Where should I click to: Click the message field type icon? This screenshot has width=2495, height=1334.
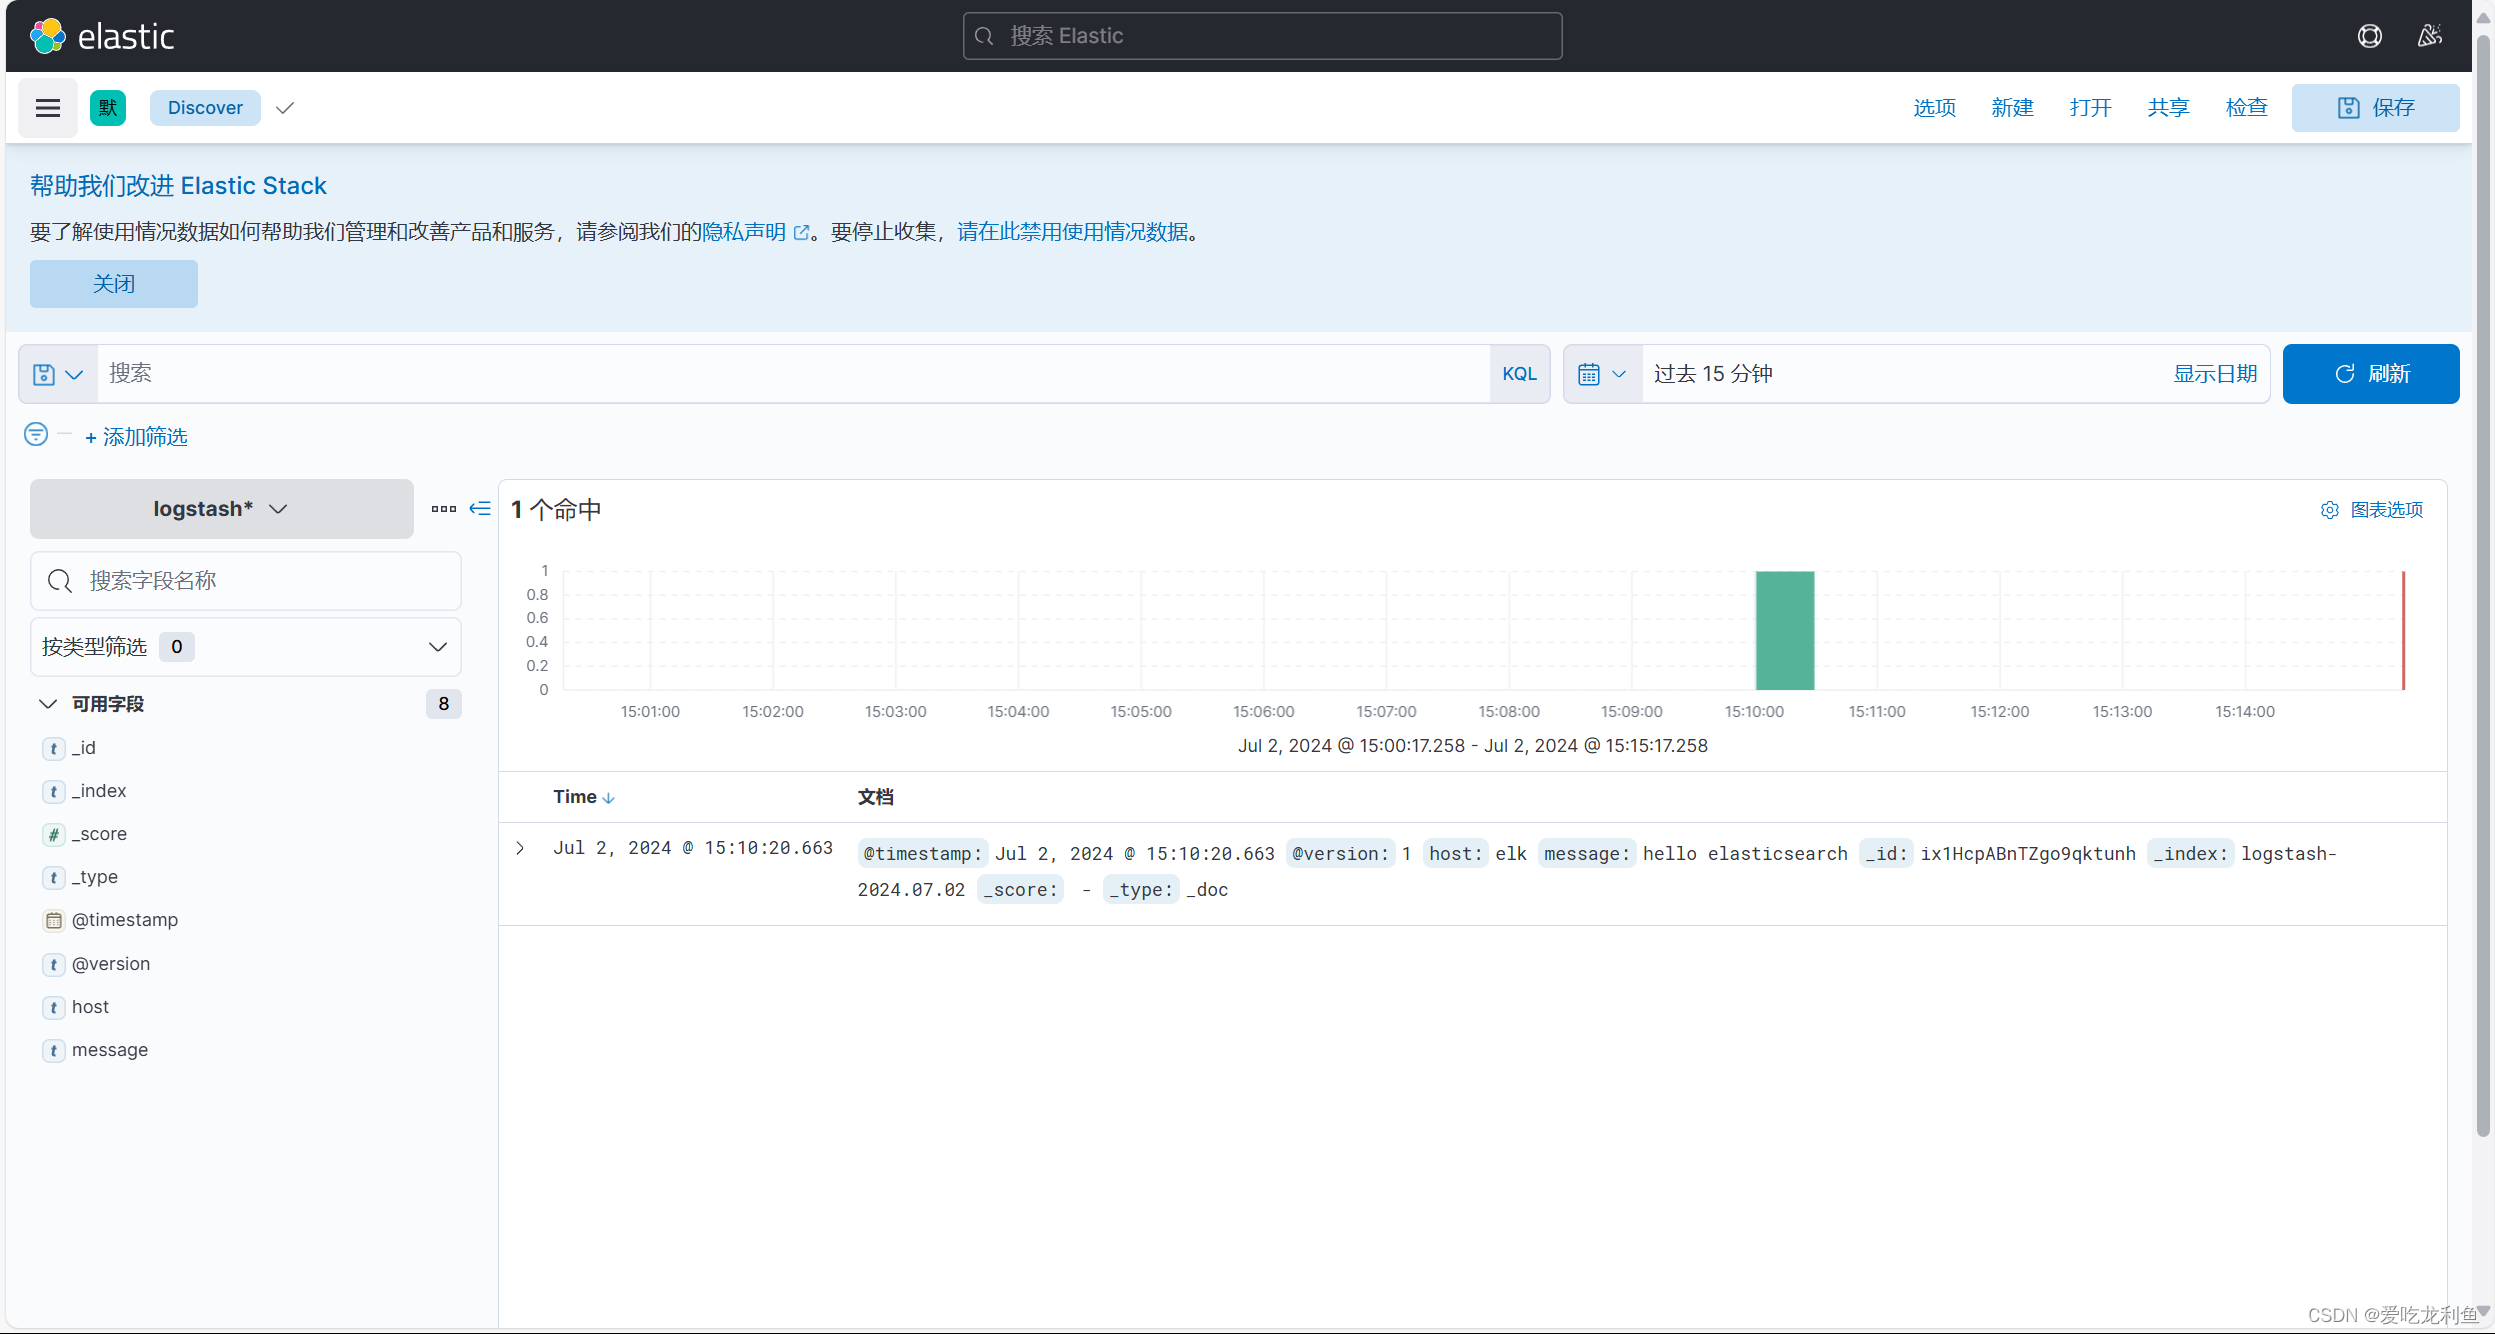click(54, 1050)
